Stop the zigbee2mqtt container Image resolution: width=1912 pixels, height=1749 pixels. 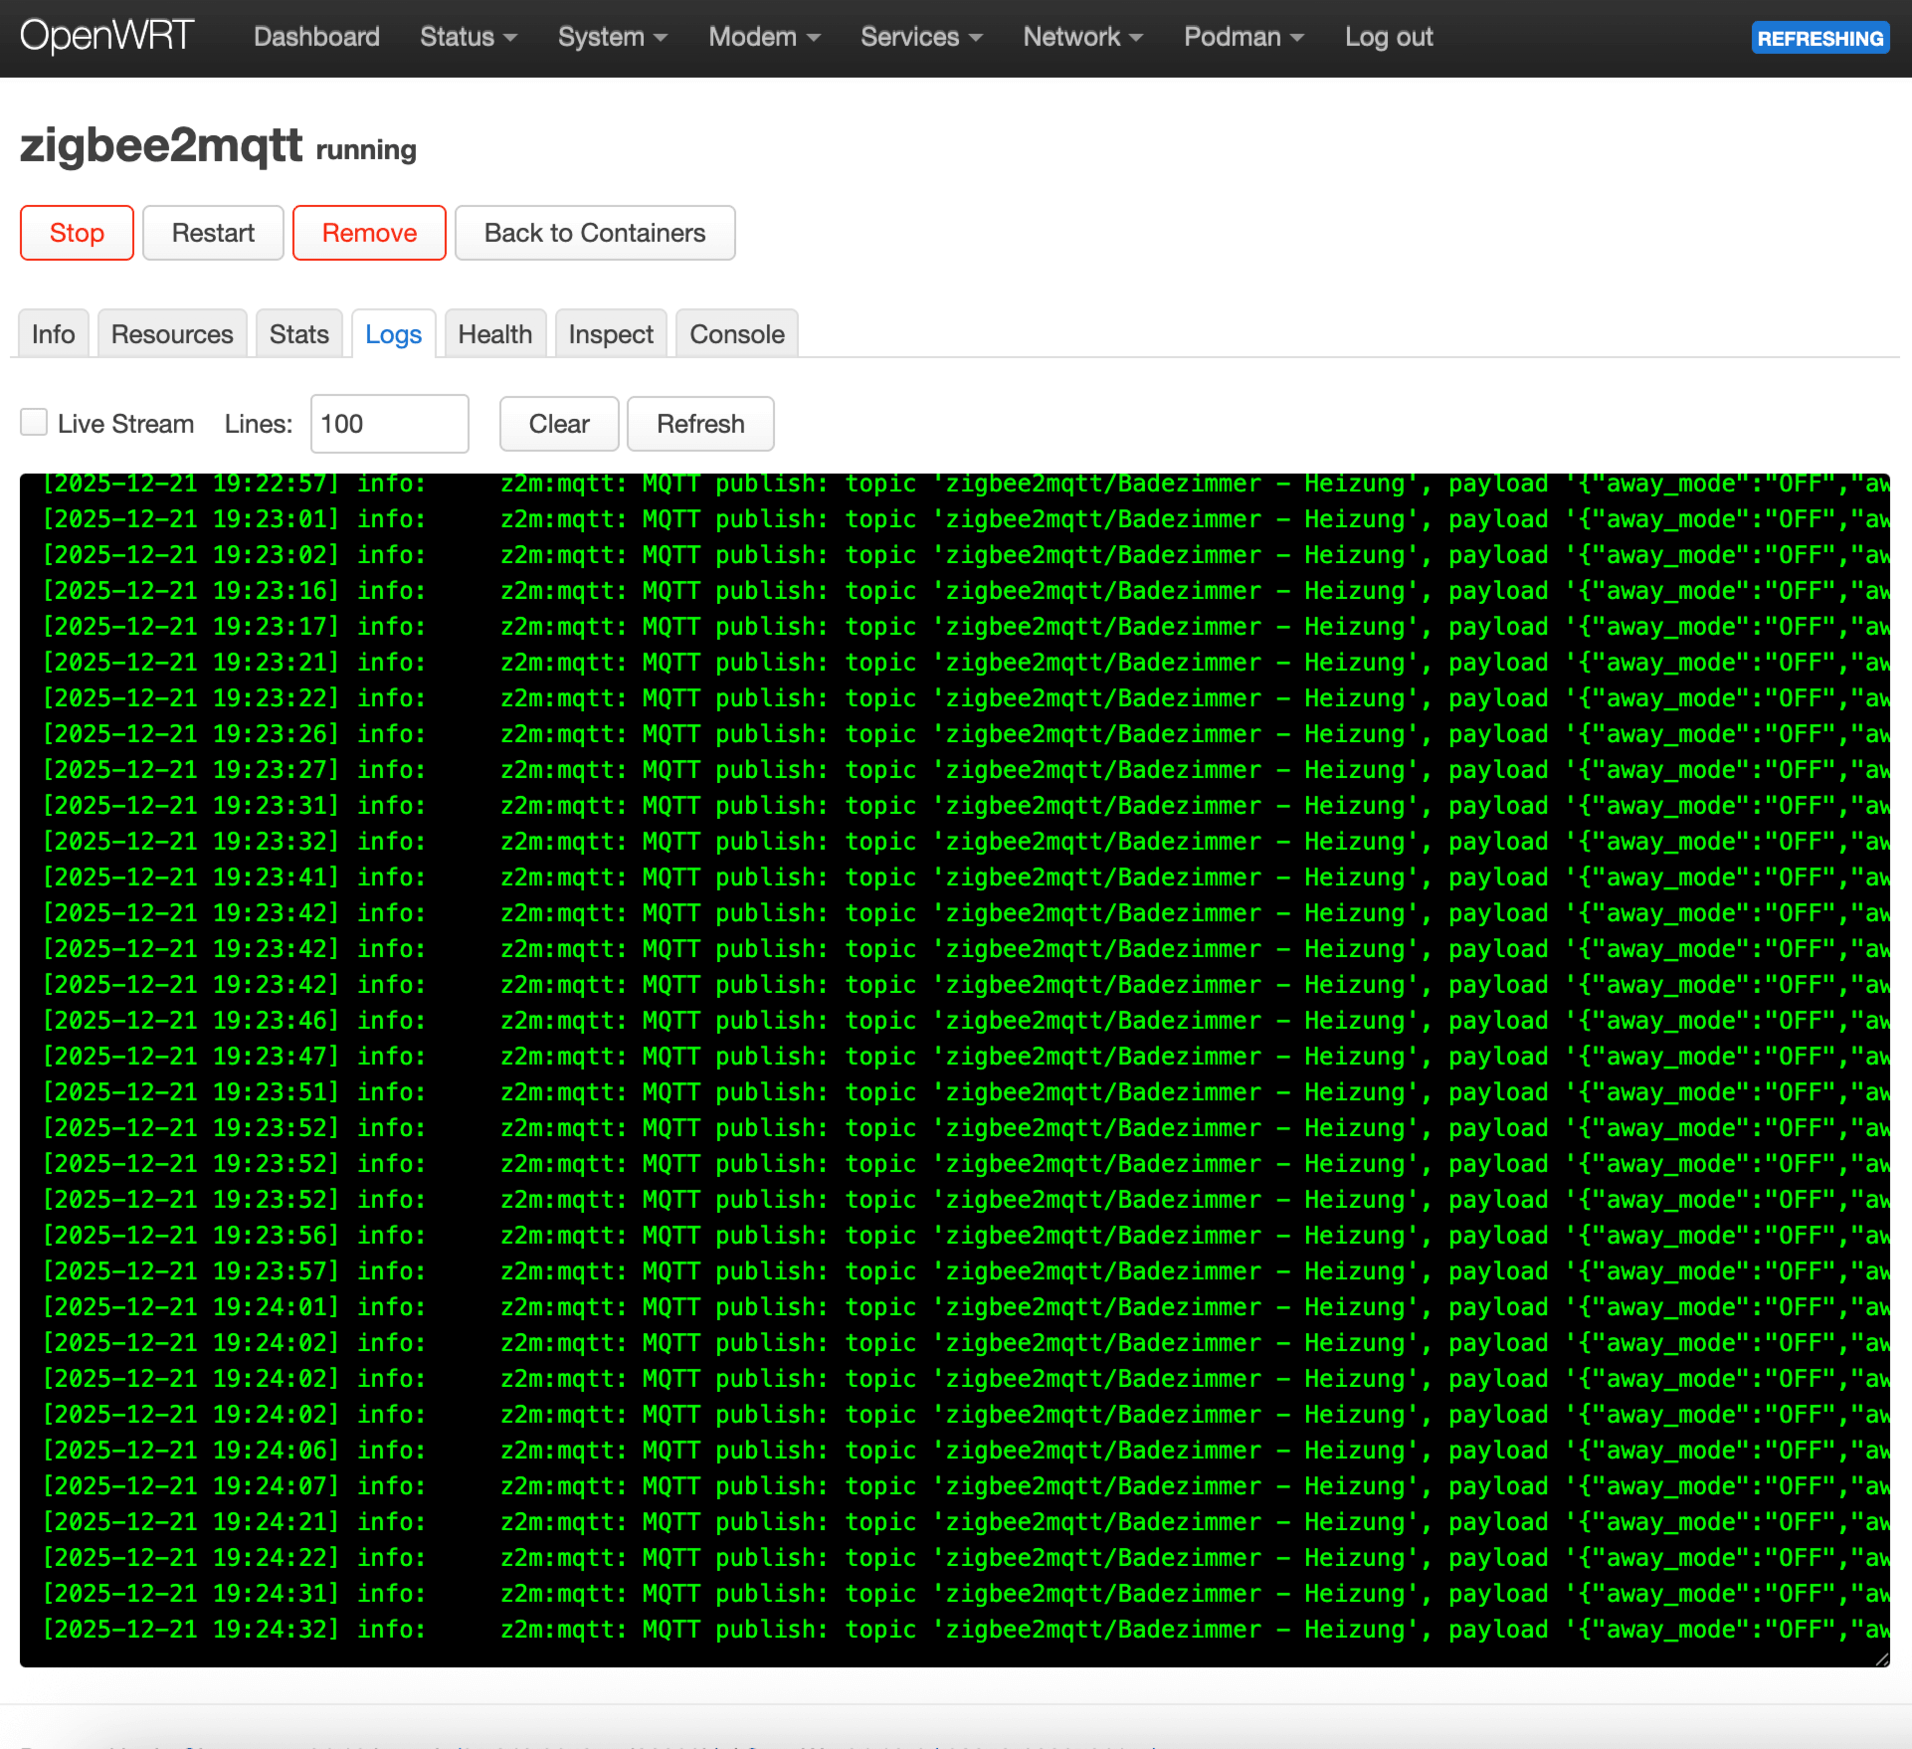[x=77, y=233]
